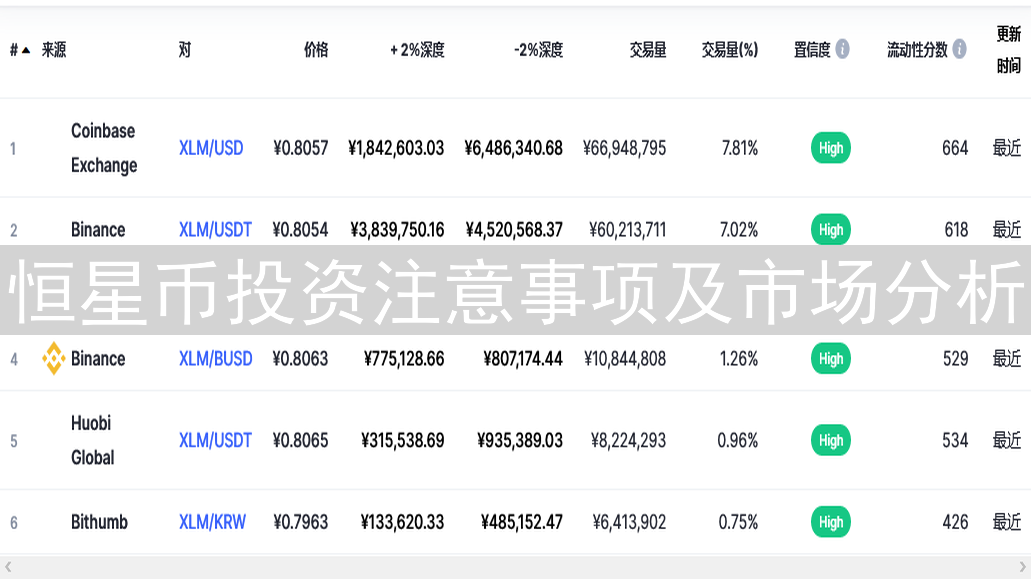Image resolution: width=1031 pixels, height=579 pixels.
Task: Select volume percentage 7.02%
Action: pos(739,230)
